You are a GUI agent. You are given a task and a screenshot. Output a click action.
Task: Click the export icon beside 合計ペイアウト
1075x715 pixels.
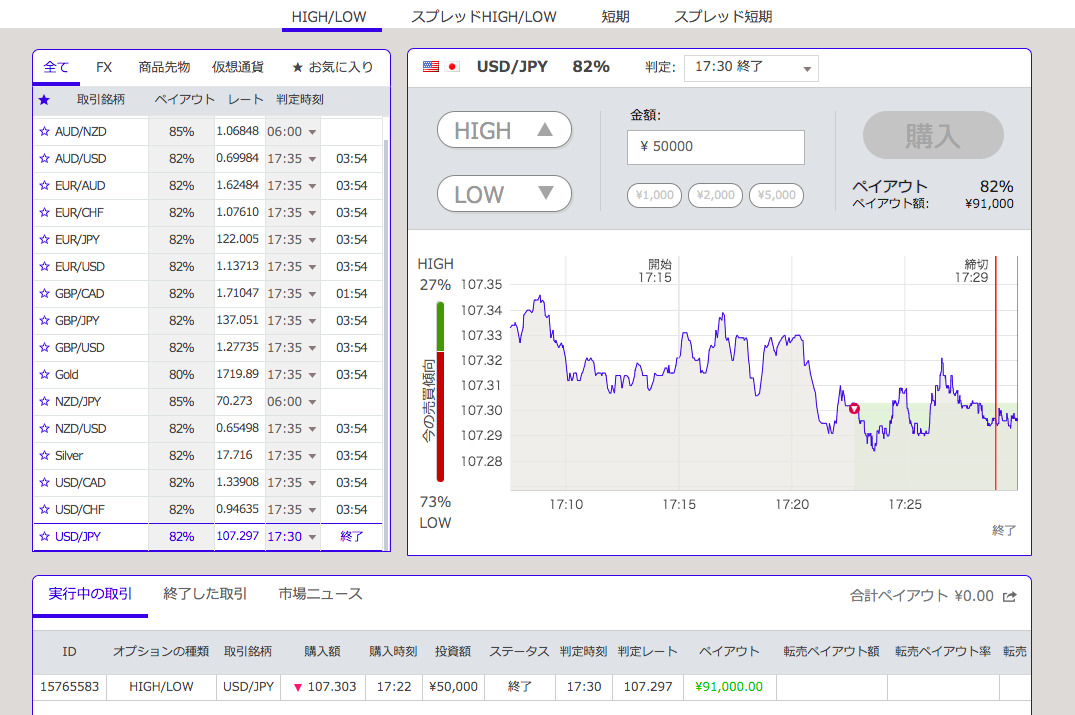coord(1010,597)
